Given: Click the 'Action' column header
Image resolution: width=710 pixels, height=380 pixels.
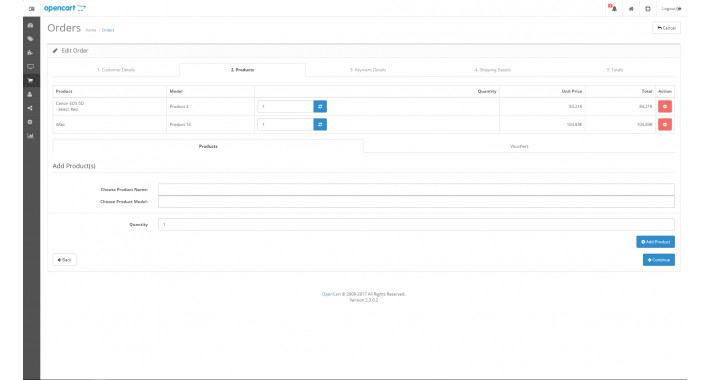Looking at the screenshot, I should click(665, 91).
